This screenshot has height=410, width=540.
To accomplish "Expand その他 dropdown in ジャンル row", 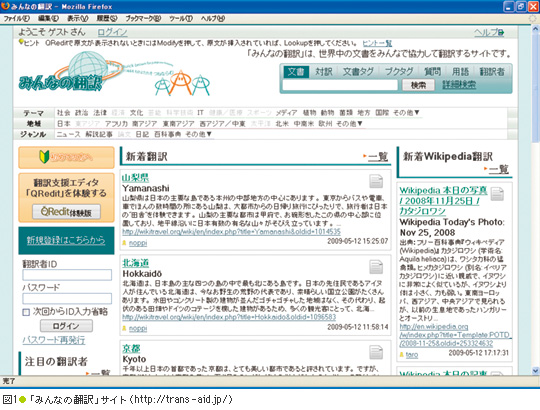I will click(198, 134).
